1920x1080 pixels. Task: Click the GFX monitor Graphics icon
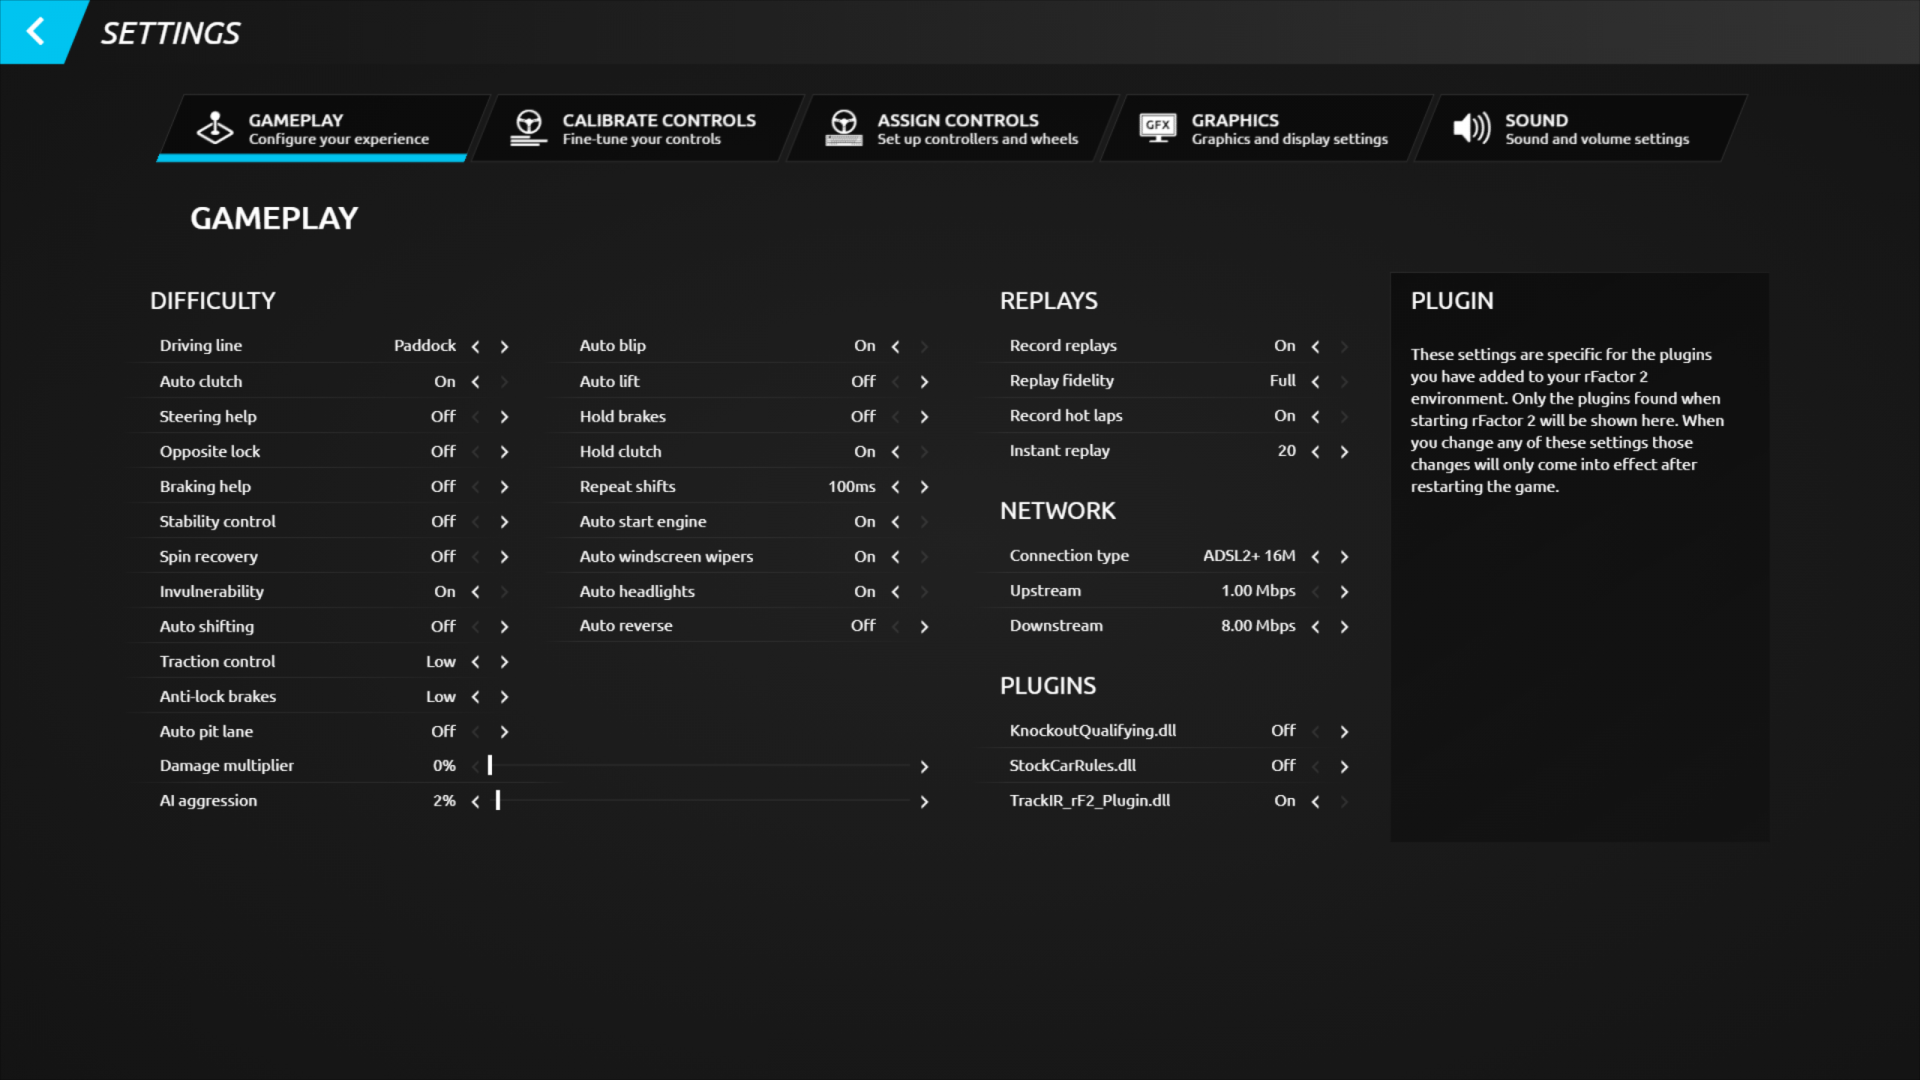point(1157,128)
